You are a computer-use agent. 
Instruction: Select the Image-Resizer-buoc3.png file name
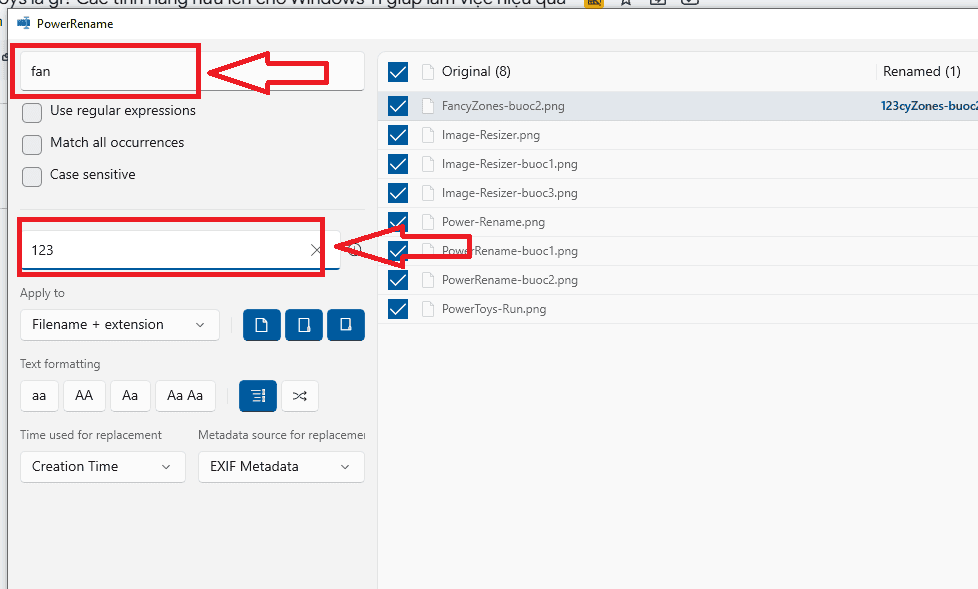[x=510, y=193]
